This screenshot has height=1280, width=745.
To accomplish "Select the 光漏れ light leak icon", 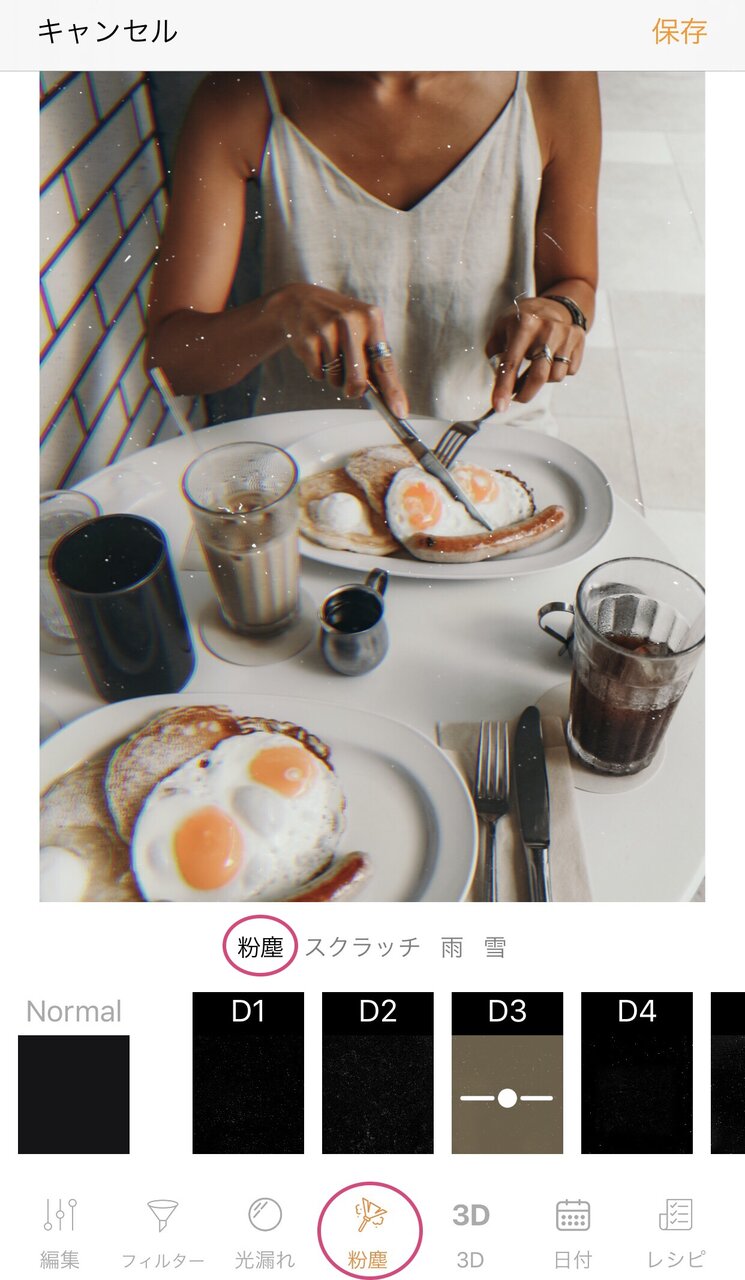I will coord(265,1215).
